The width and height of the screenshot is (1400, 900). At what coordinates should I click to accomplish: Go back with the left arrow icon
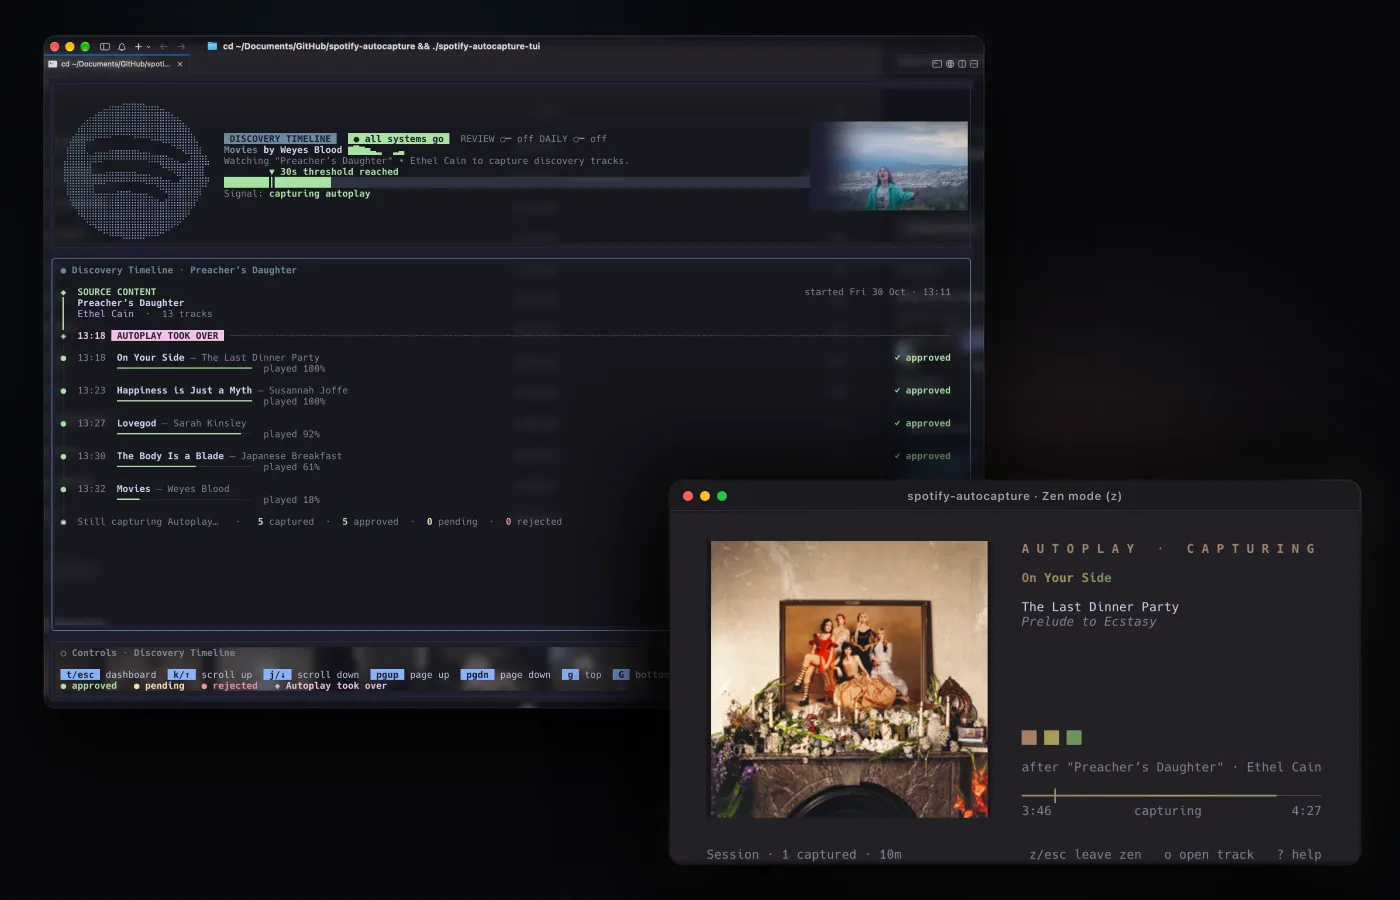pyautogui.click(x=164, y=46)
